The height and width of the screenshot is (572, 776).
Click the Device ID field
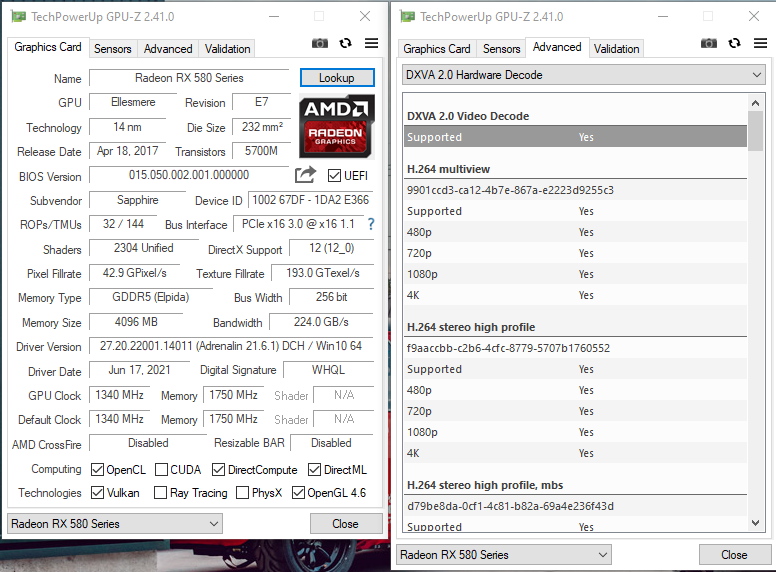[x=310, y=200]
